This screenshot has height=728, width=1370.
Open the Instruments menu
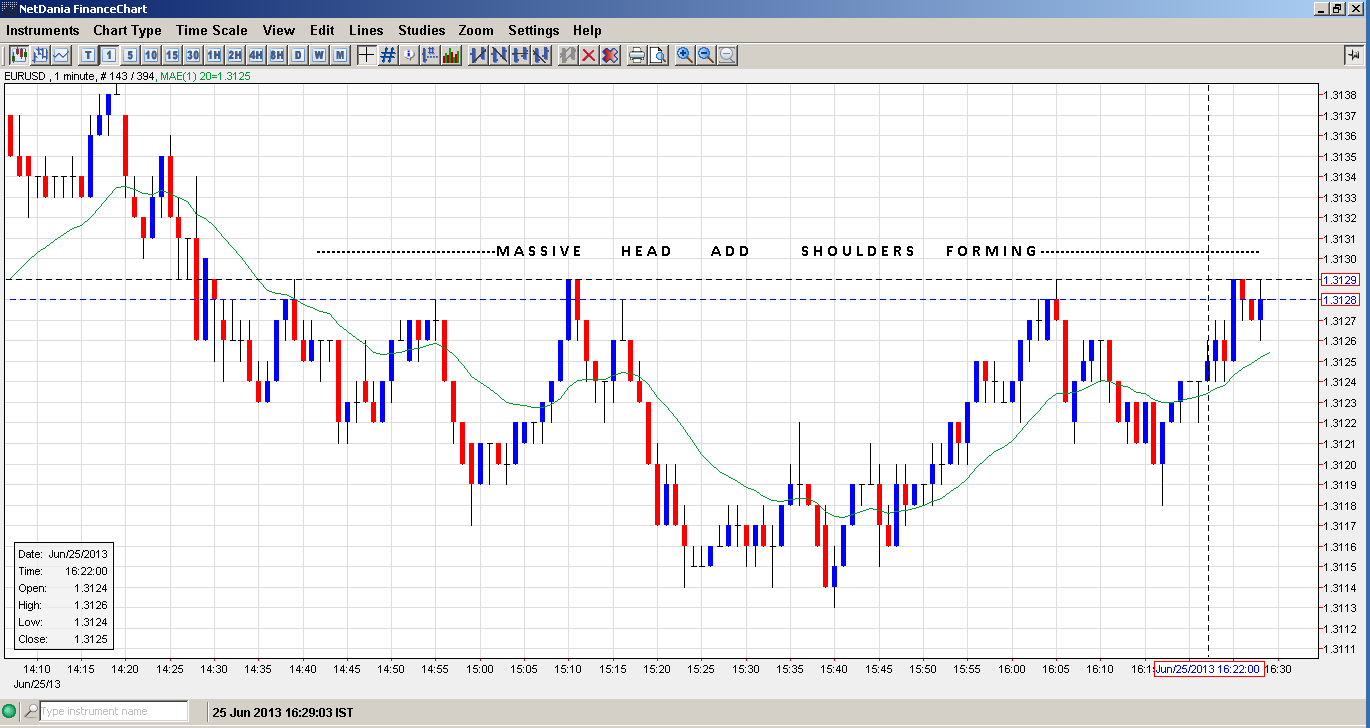pos(43,30)
